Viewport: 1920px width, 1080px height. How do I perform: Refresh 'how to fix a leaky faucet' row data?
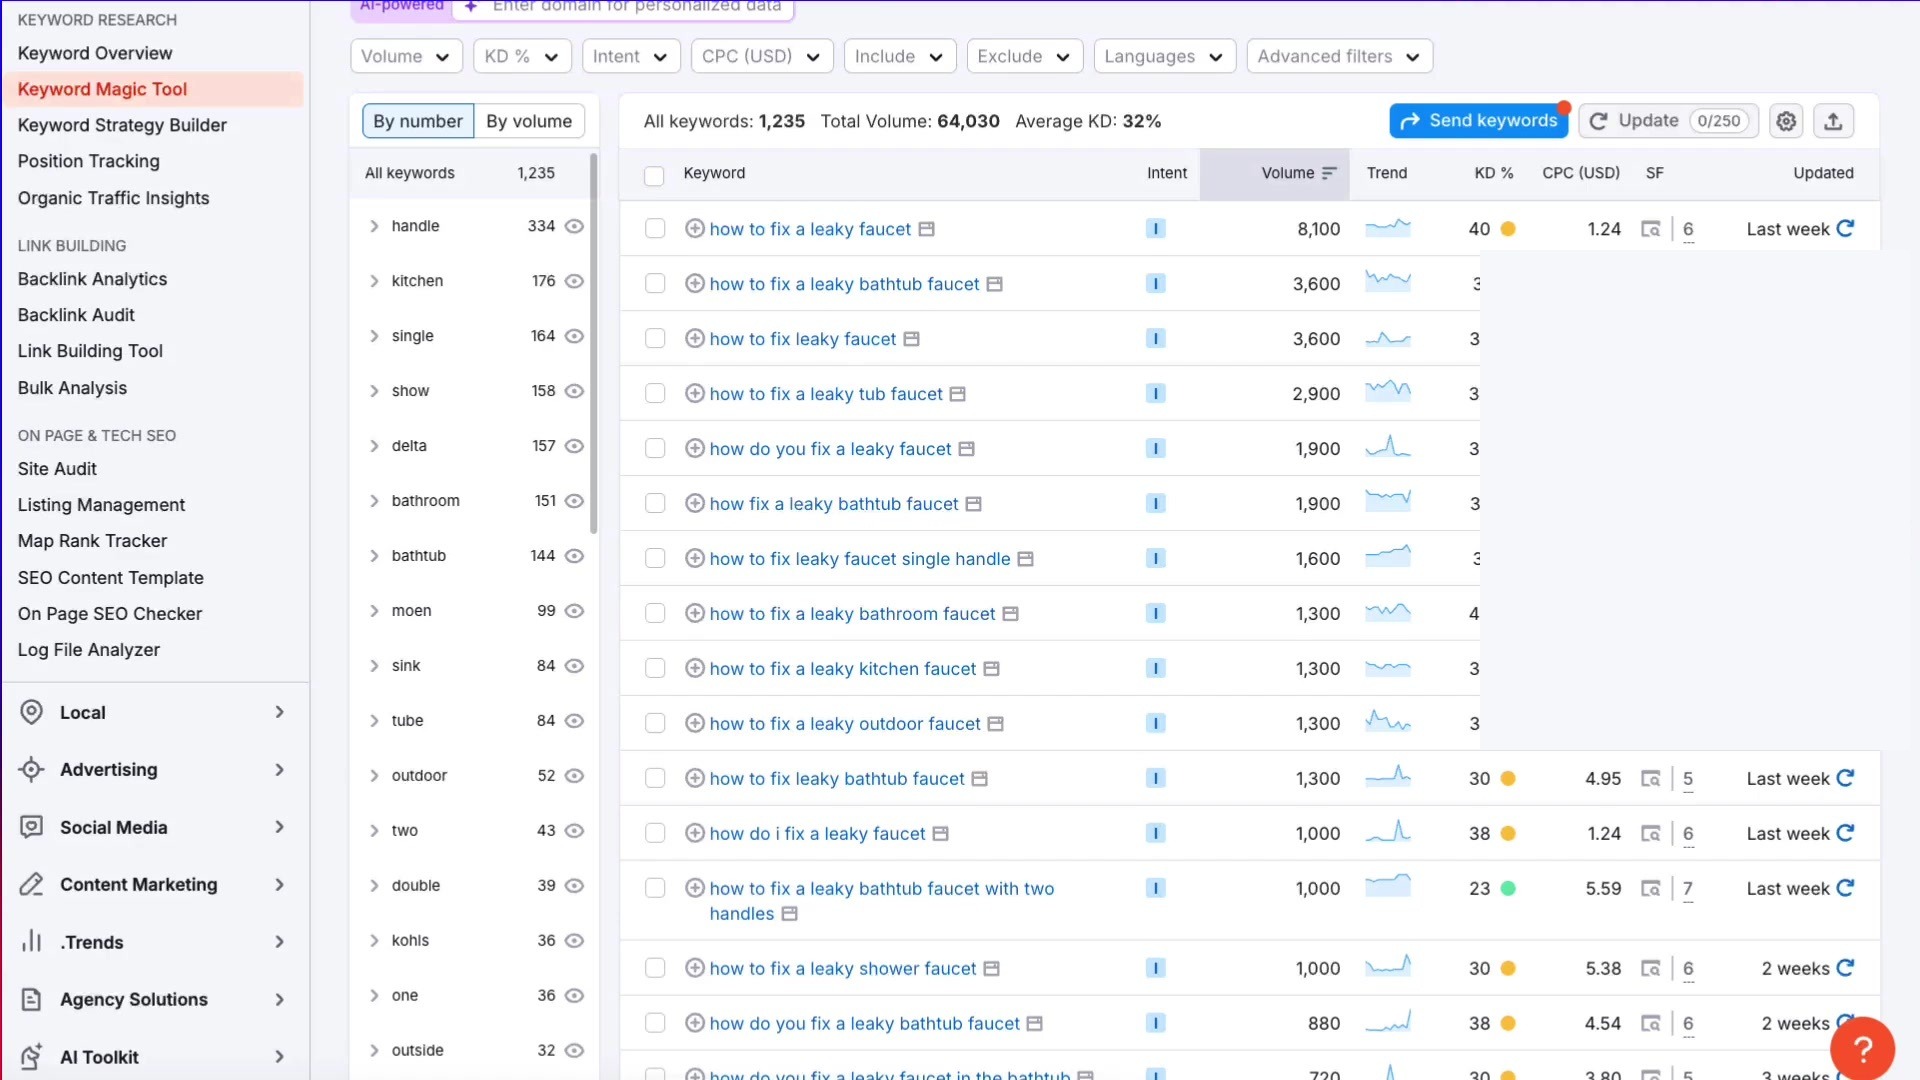1845,228
